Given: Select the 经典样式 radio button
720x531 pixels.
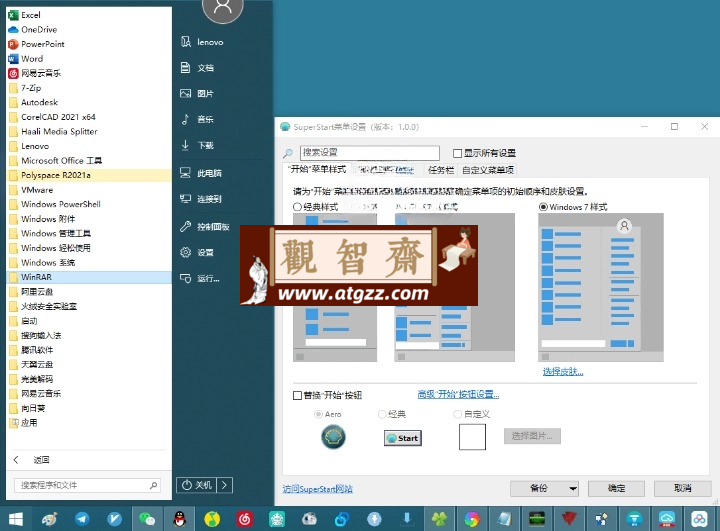Looking at the screenshot, I should coord(297,207).
